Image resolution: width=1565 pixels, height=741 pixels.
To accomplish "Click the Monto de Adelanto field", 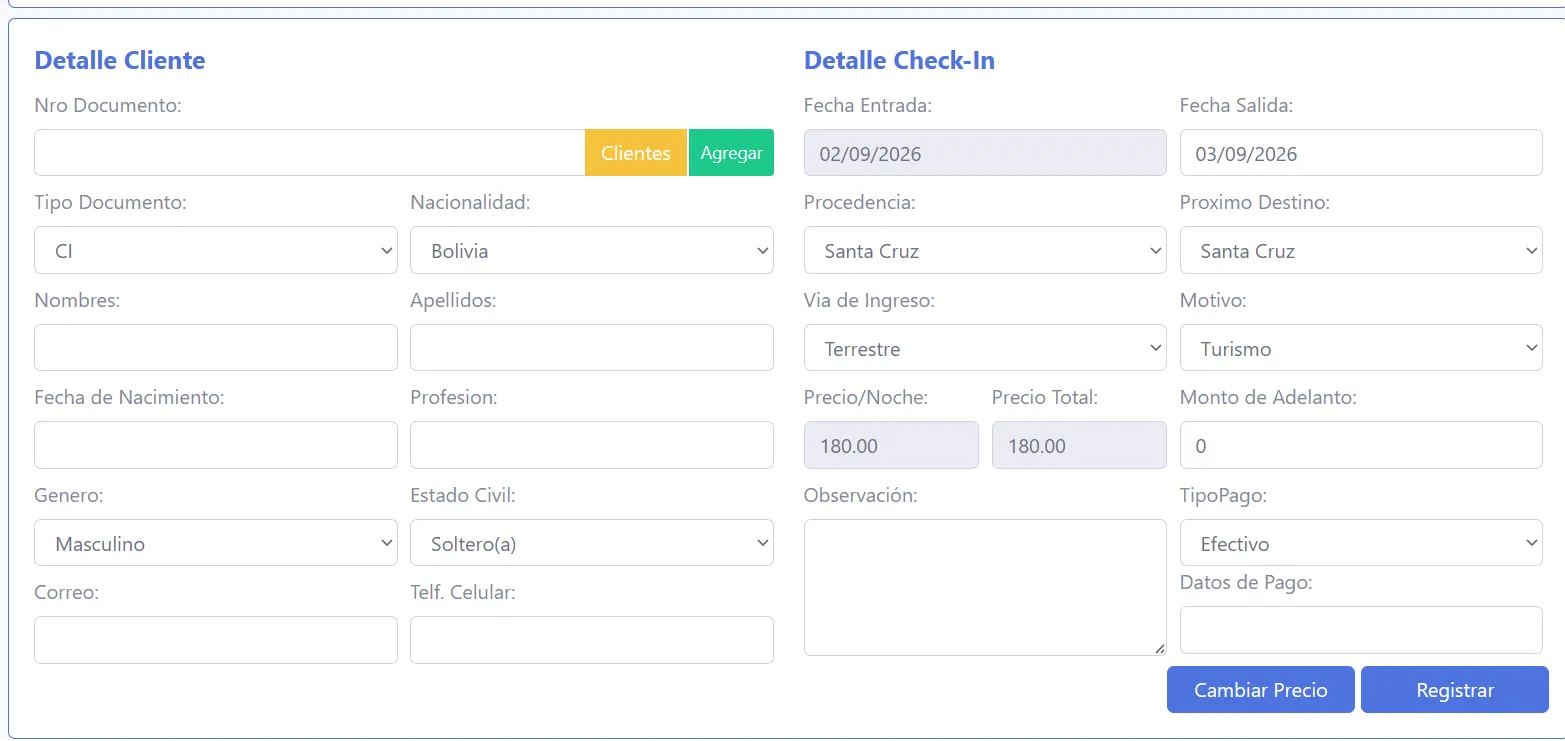I will 1361,445.
